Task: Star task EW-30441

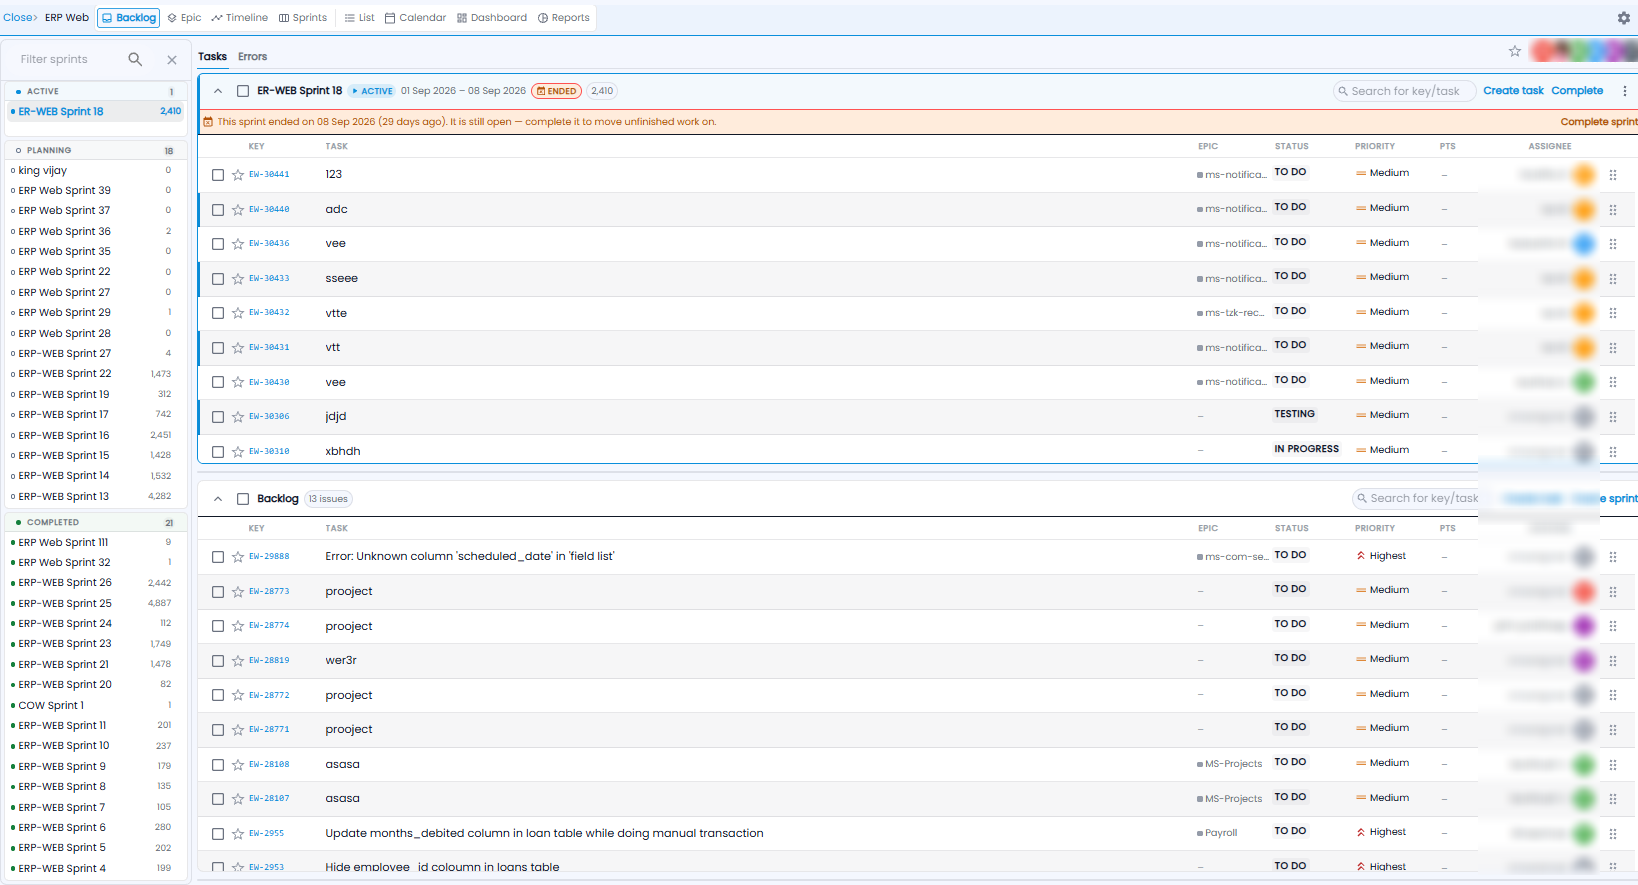Action: [238, 175]
